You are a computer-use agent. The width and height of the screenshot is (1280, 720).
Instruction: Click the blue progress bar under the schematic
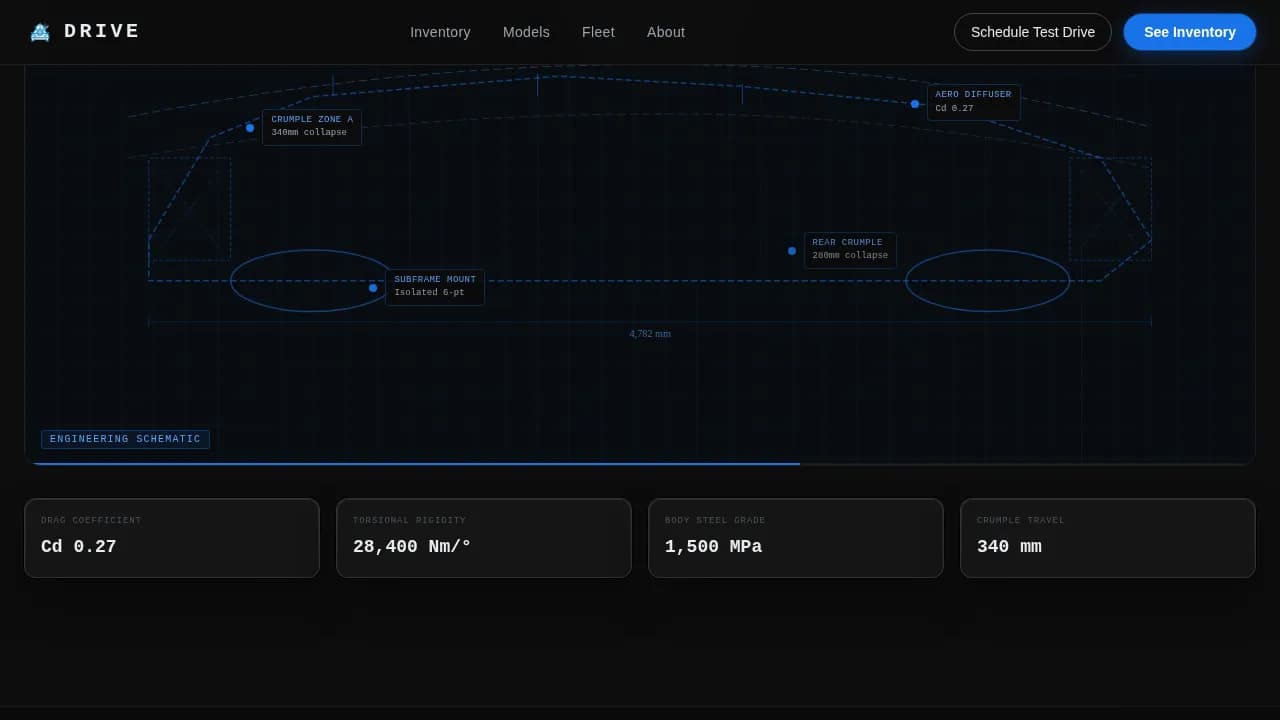[415, 464]
